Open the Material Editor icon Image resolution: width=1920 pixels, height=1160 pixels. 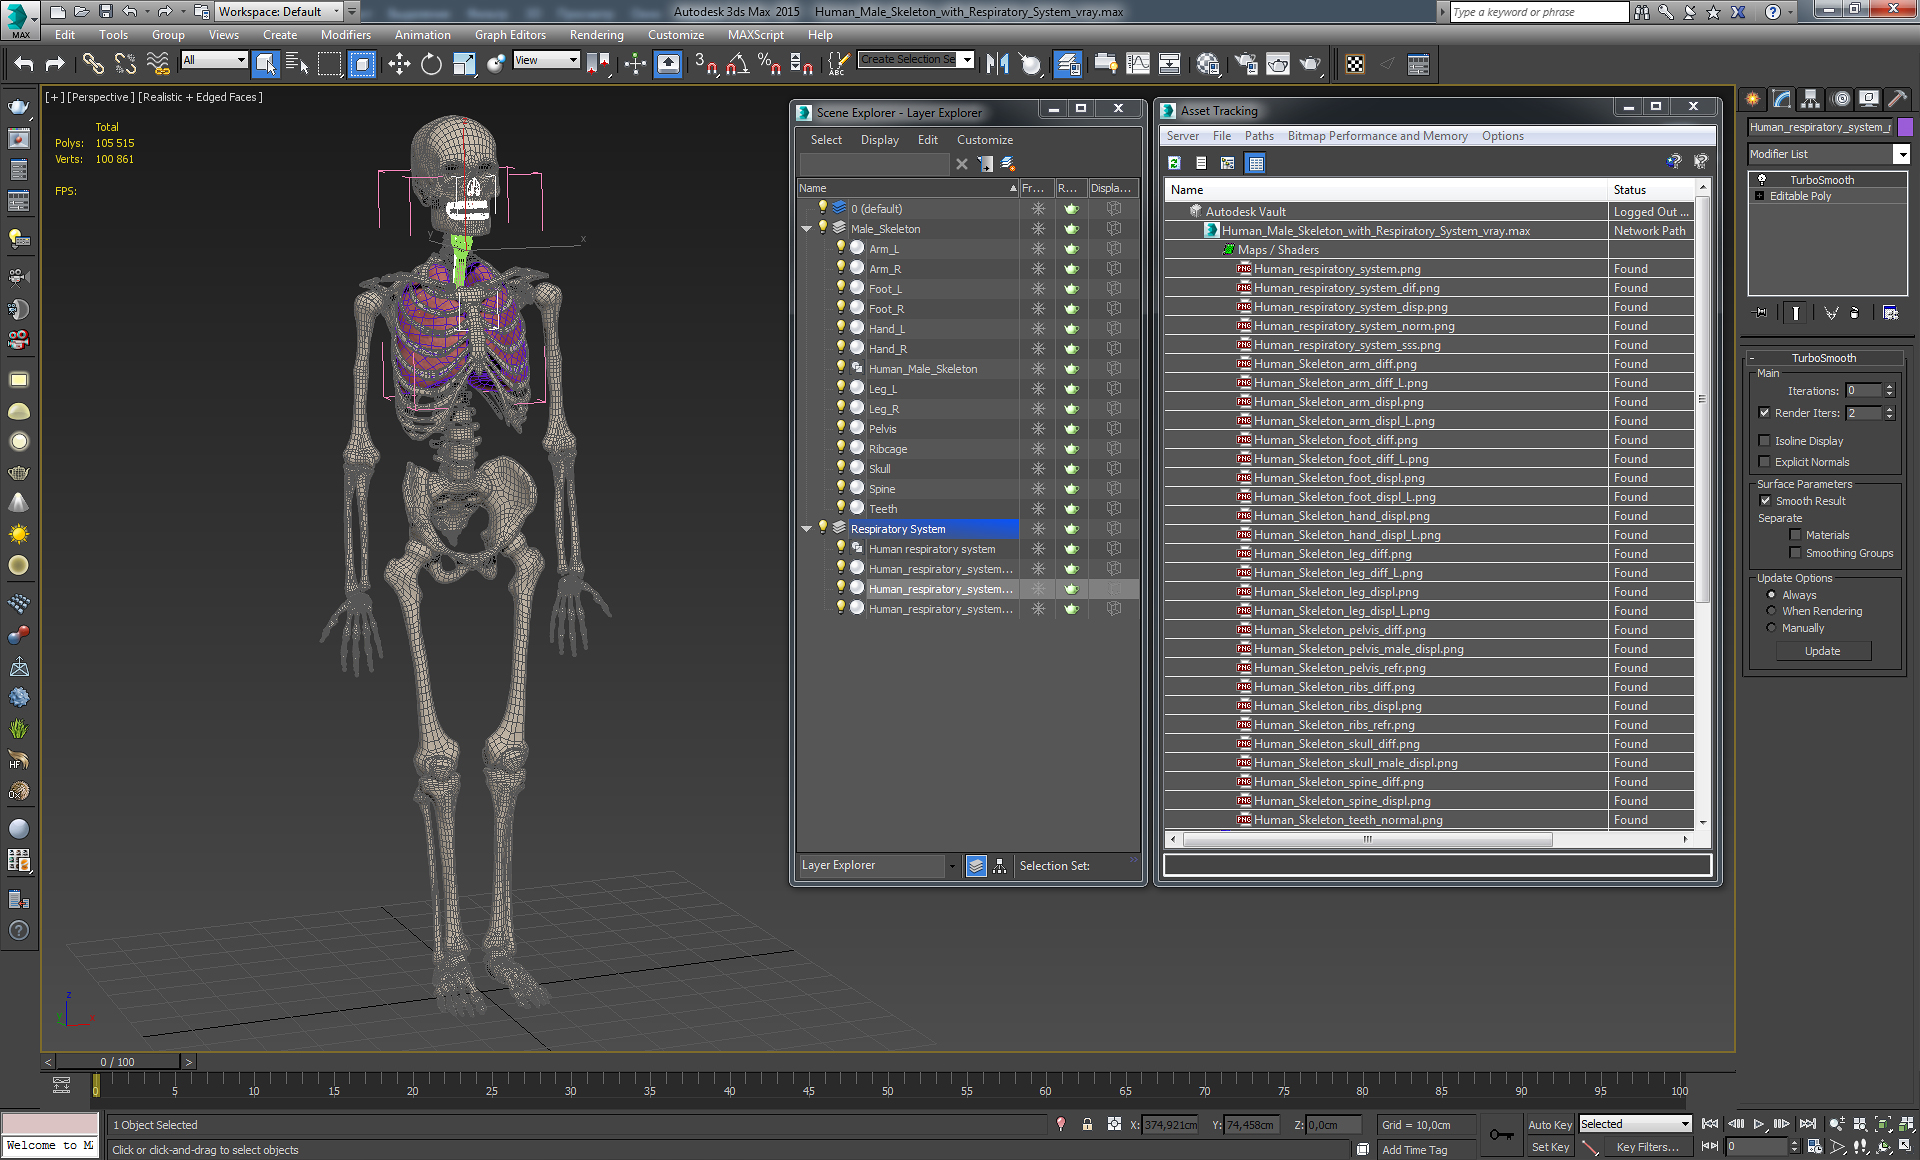click(x=1207, y=64)
